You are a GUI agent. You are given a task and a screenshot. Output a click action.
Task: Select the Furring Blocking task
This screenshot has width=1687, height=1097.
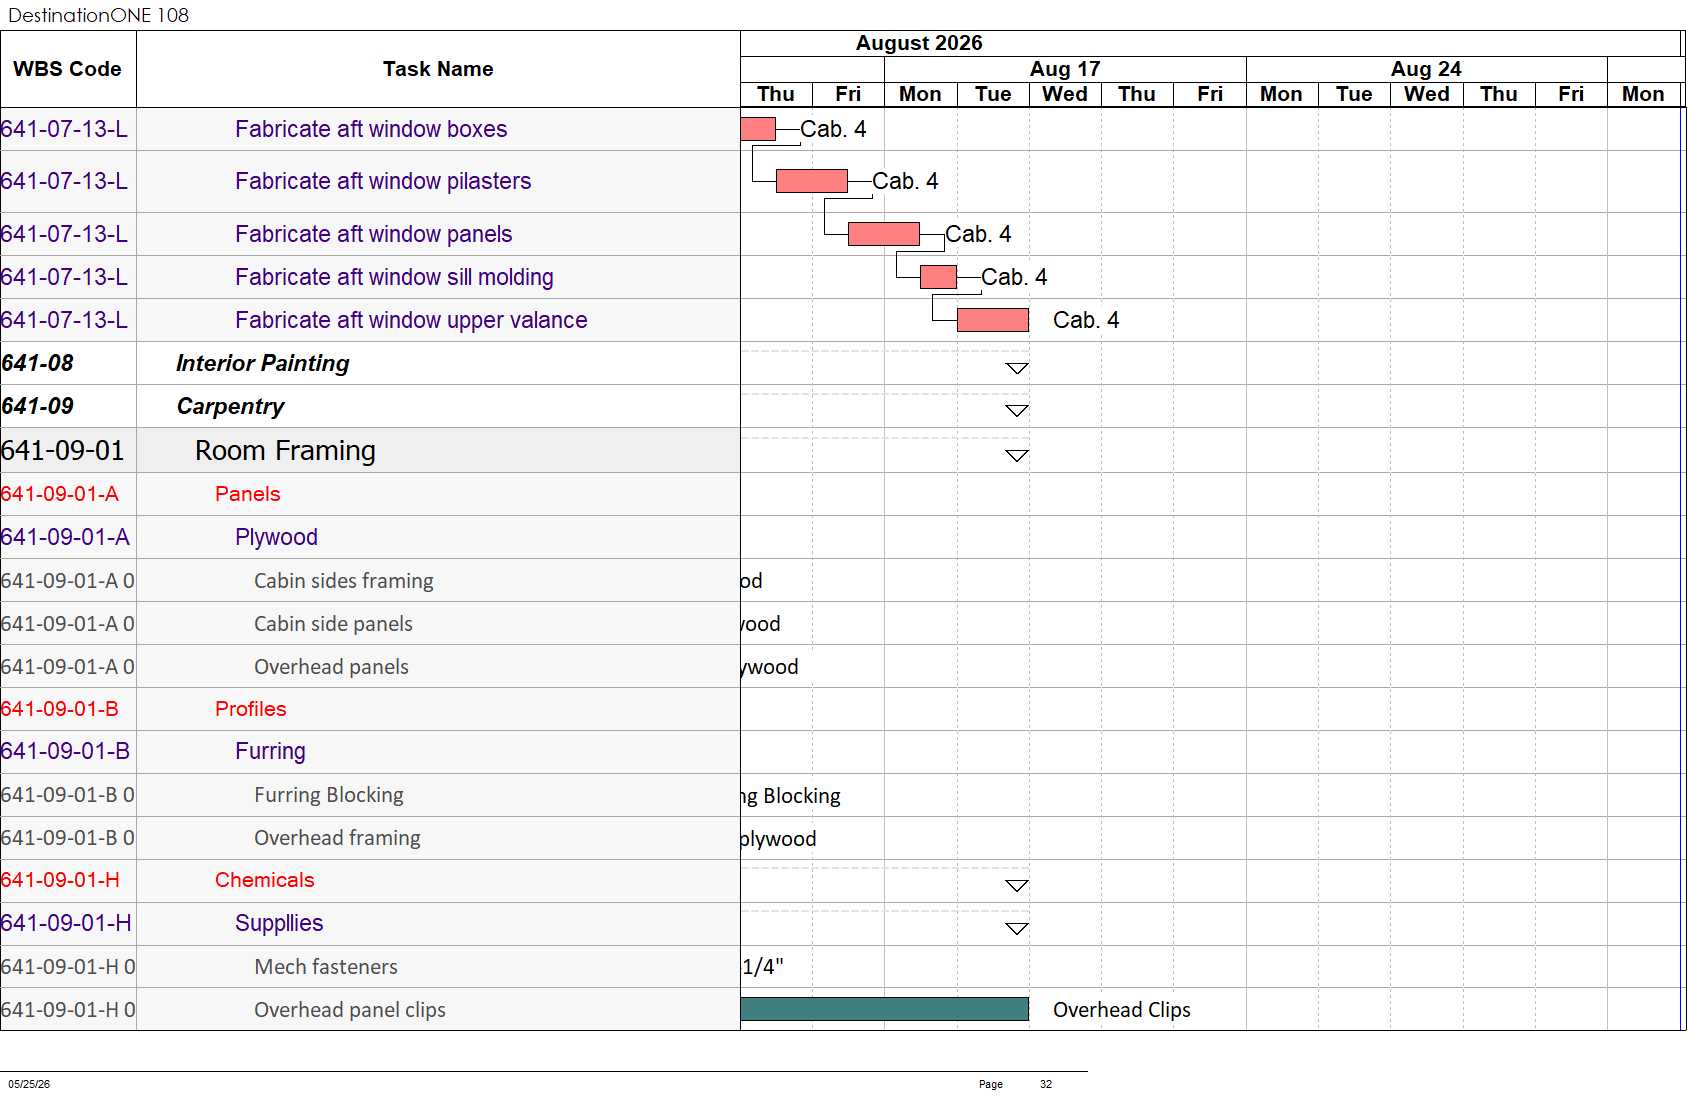pos(329,795)
